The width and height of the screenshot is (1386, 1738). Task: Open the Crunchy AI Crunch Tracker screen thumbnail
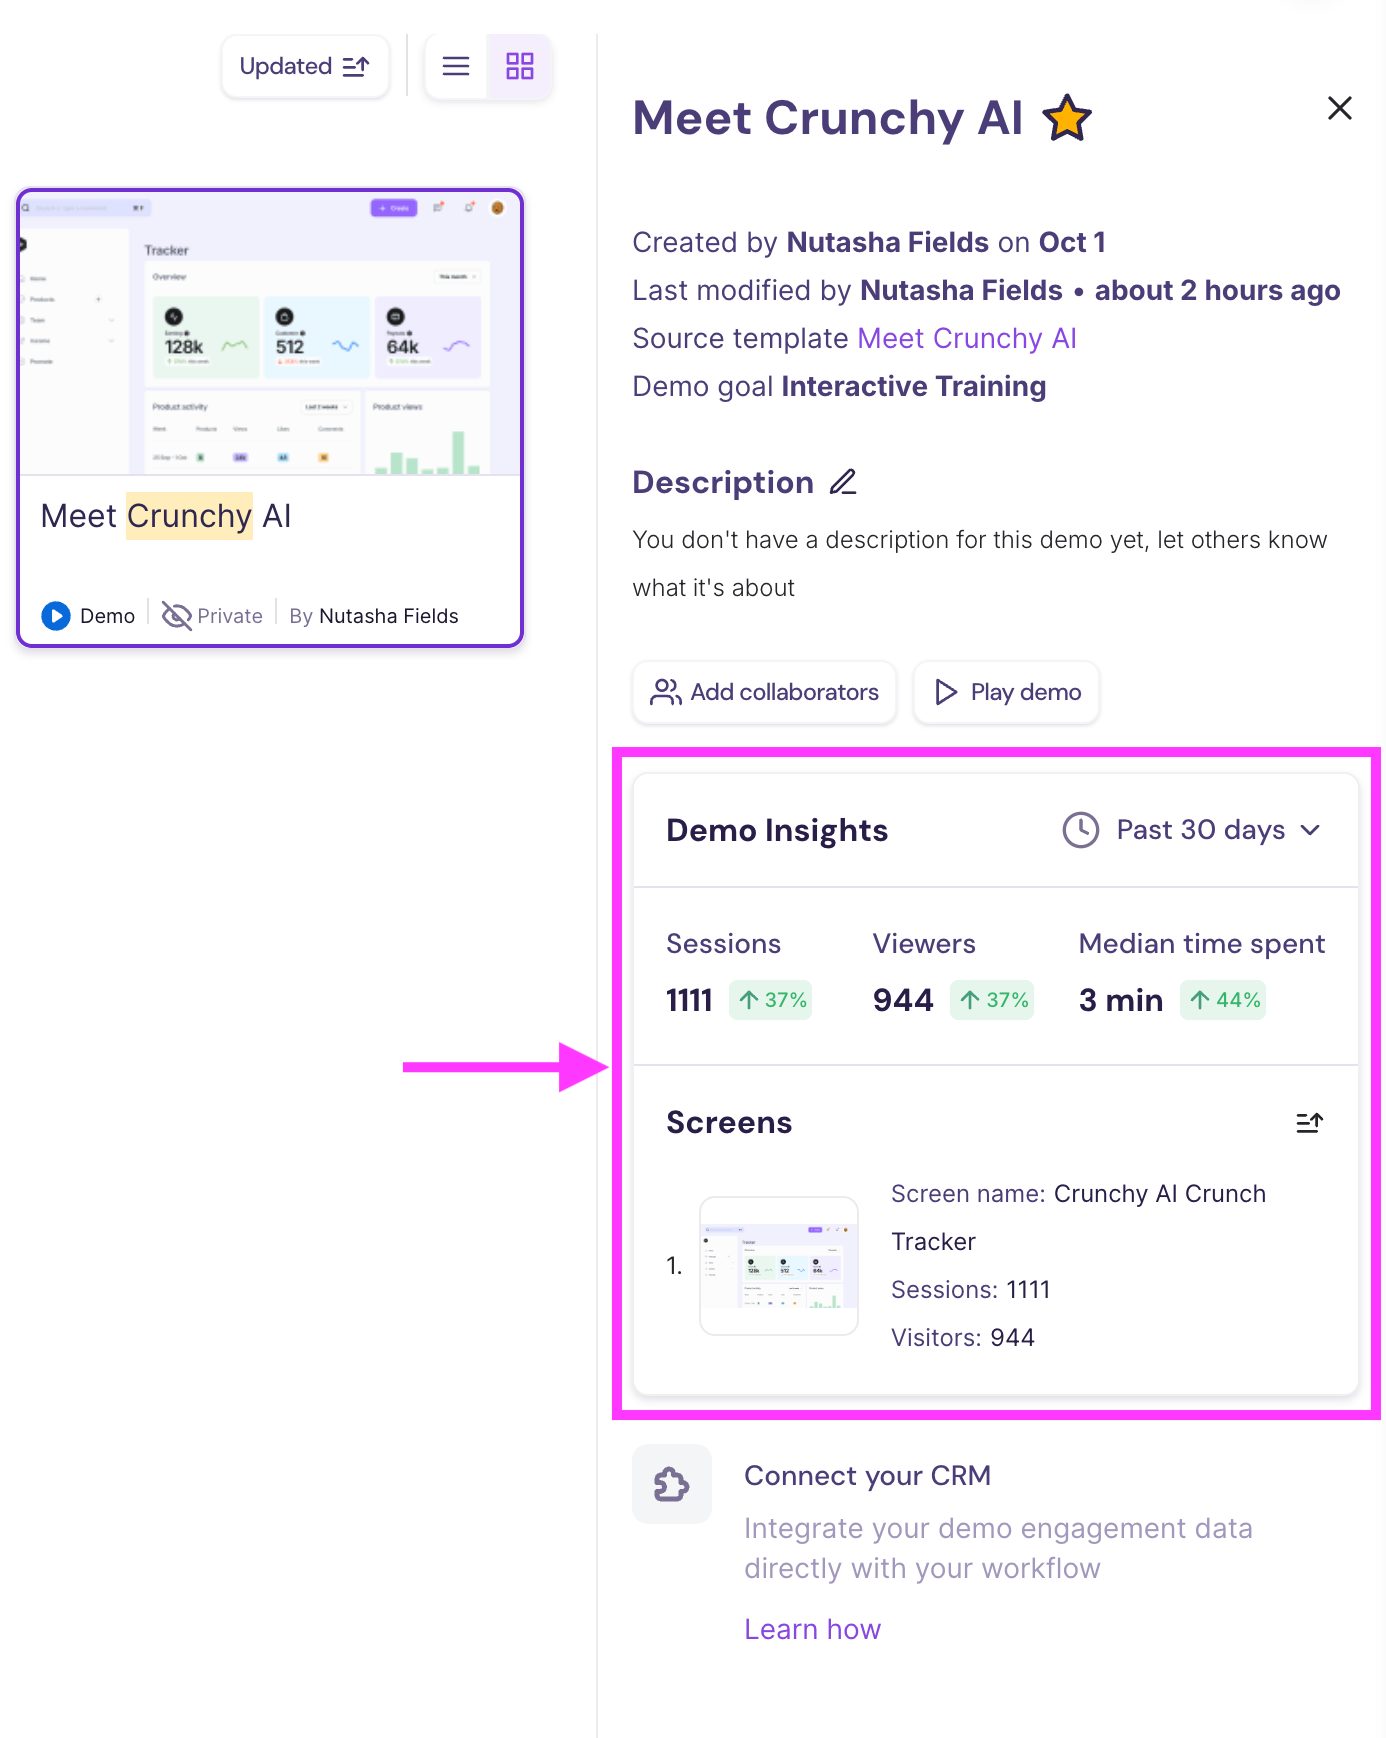coord(779,1265)
